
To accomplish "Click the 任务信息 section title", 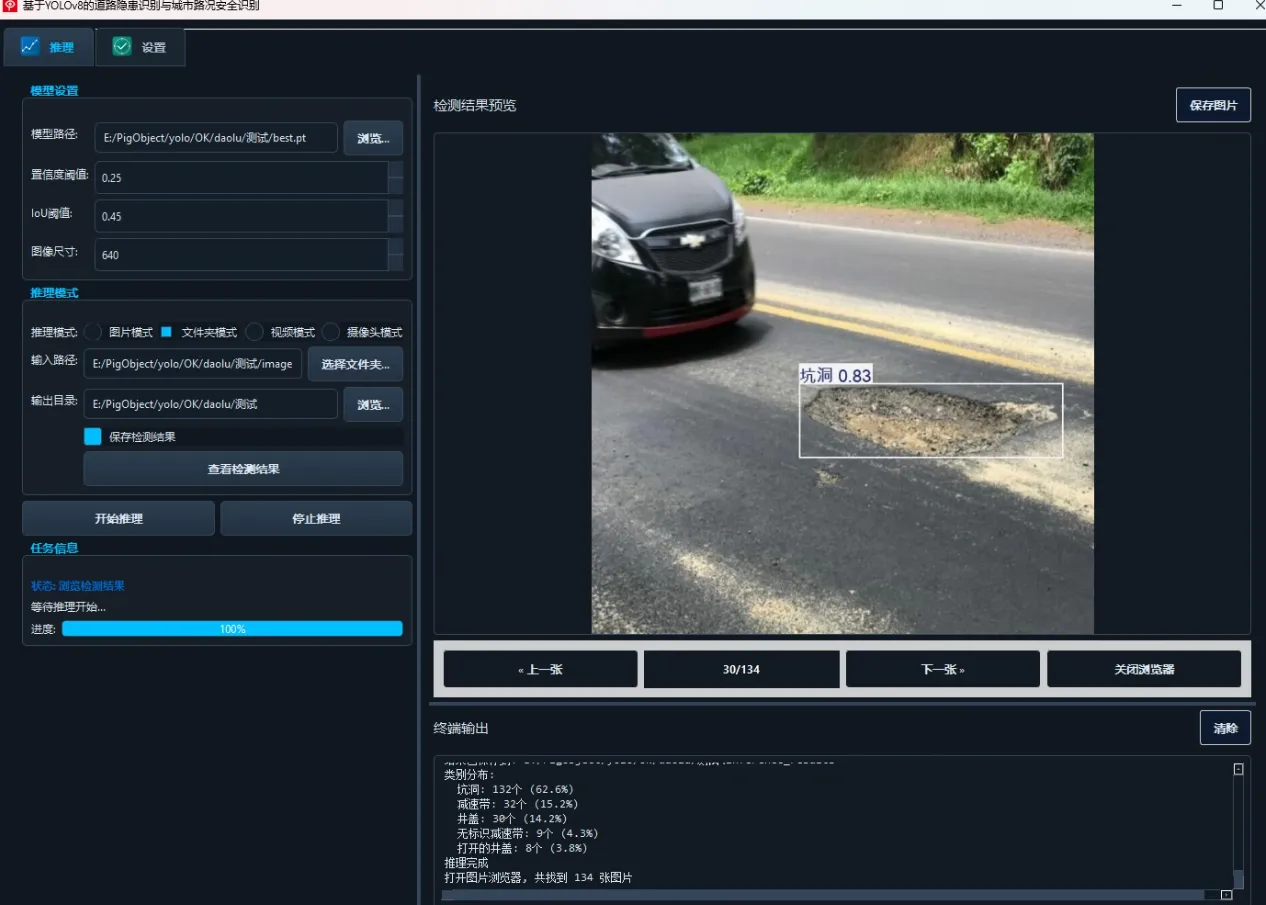I will click(x=54, y=548).
